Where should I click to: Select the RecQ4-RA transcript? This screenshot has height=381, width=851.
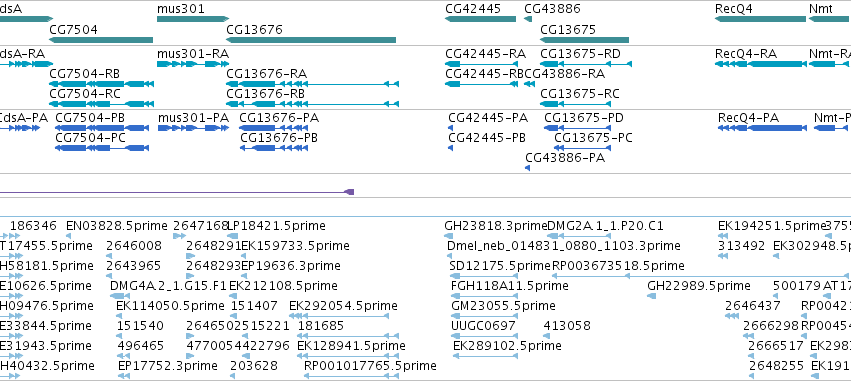[x=760, y=64]
